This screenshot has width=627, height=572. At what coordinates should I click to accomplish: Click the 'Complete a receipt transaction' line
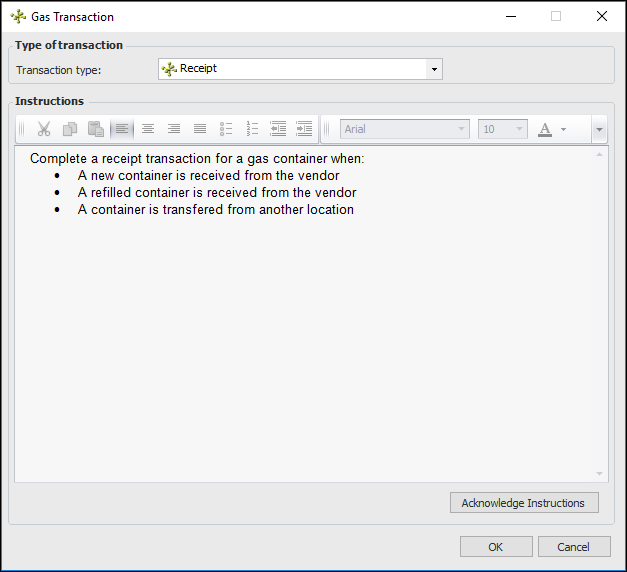197,159
